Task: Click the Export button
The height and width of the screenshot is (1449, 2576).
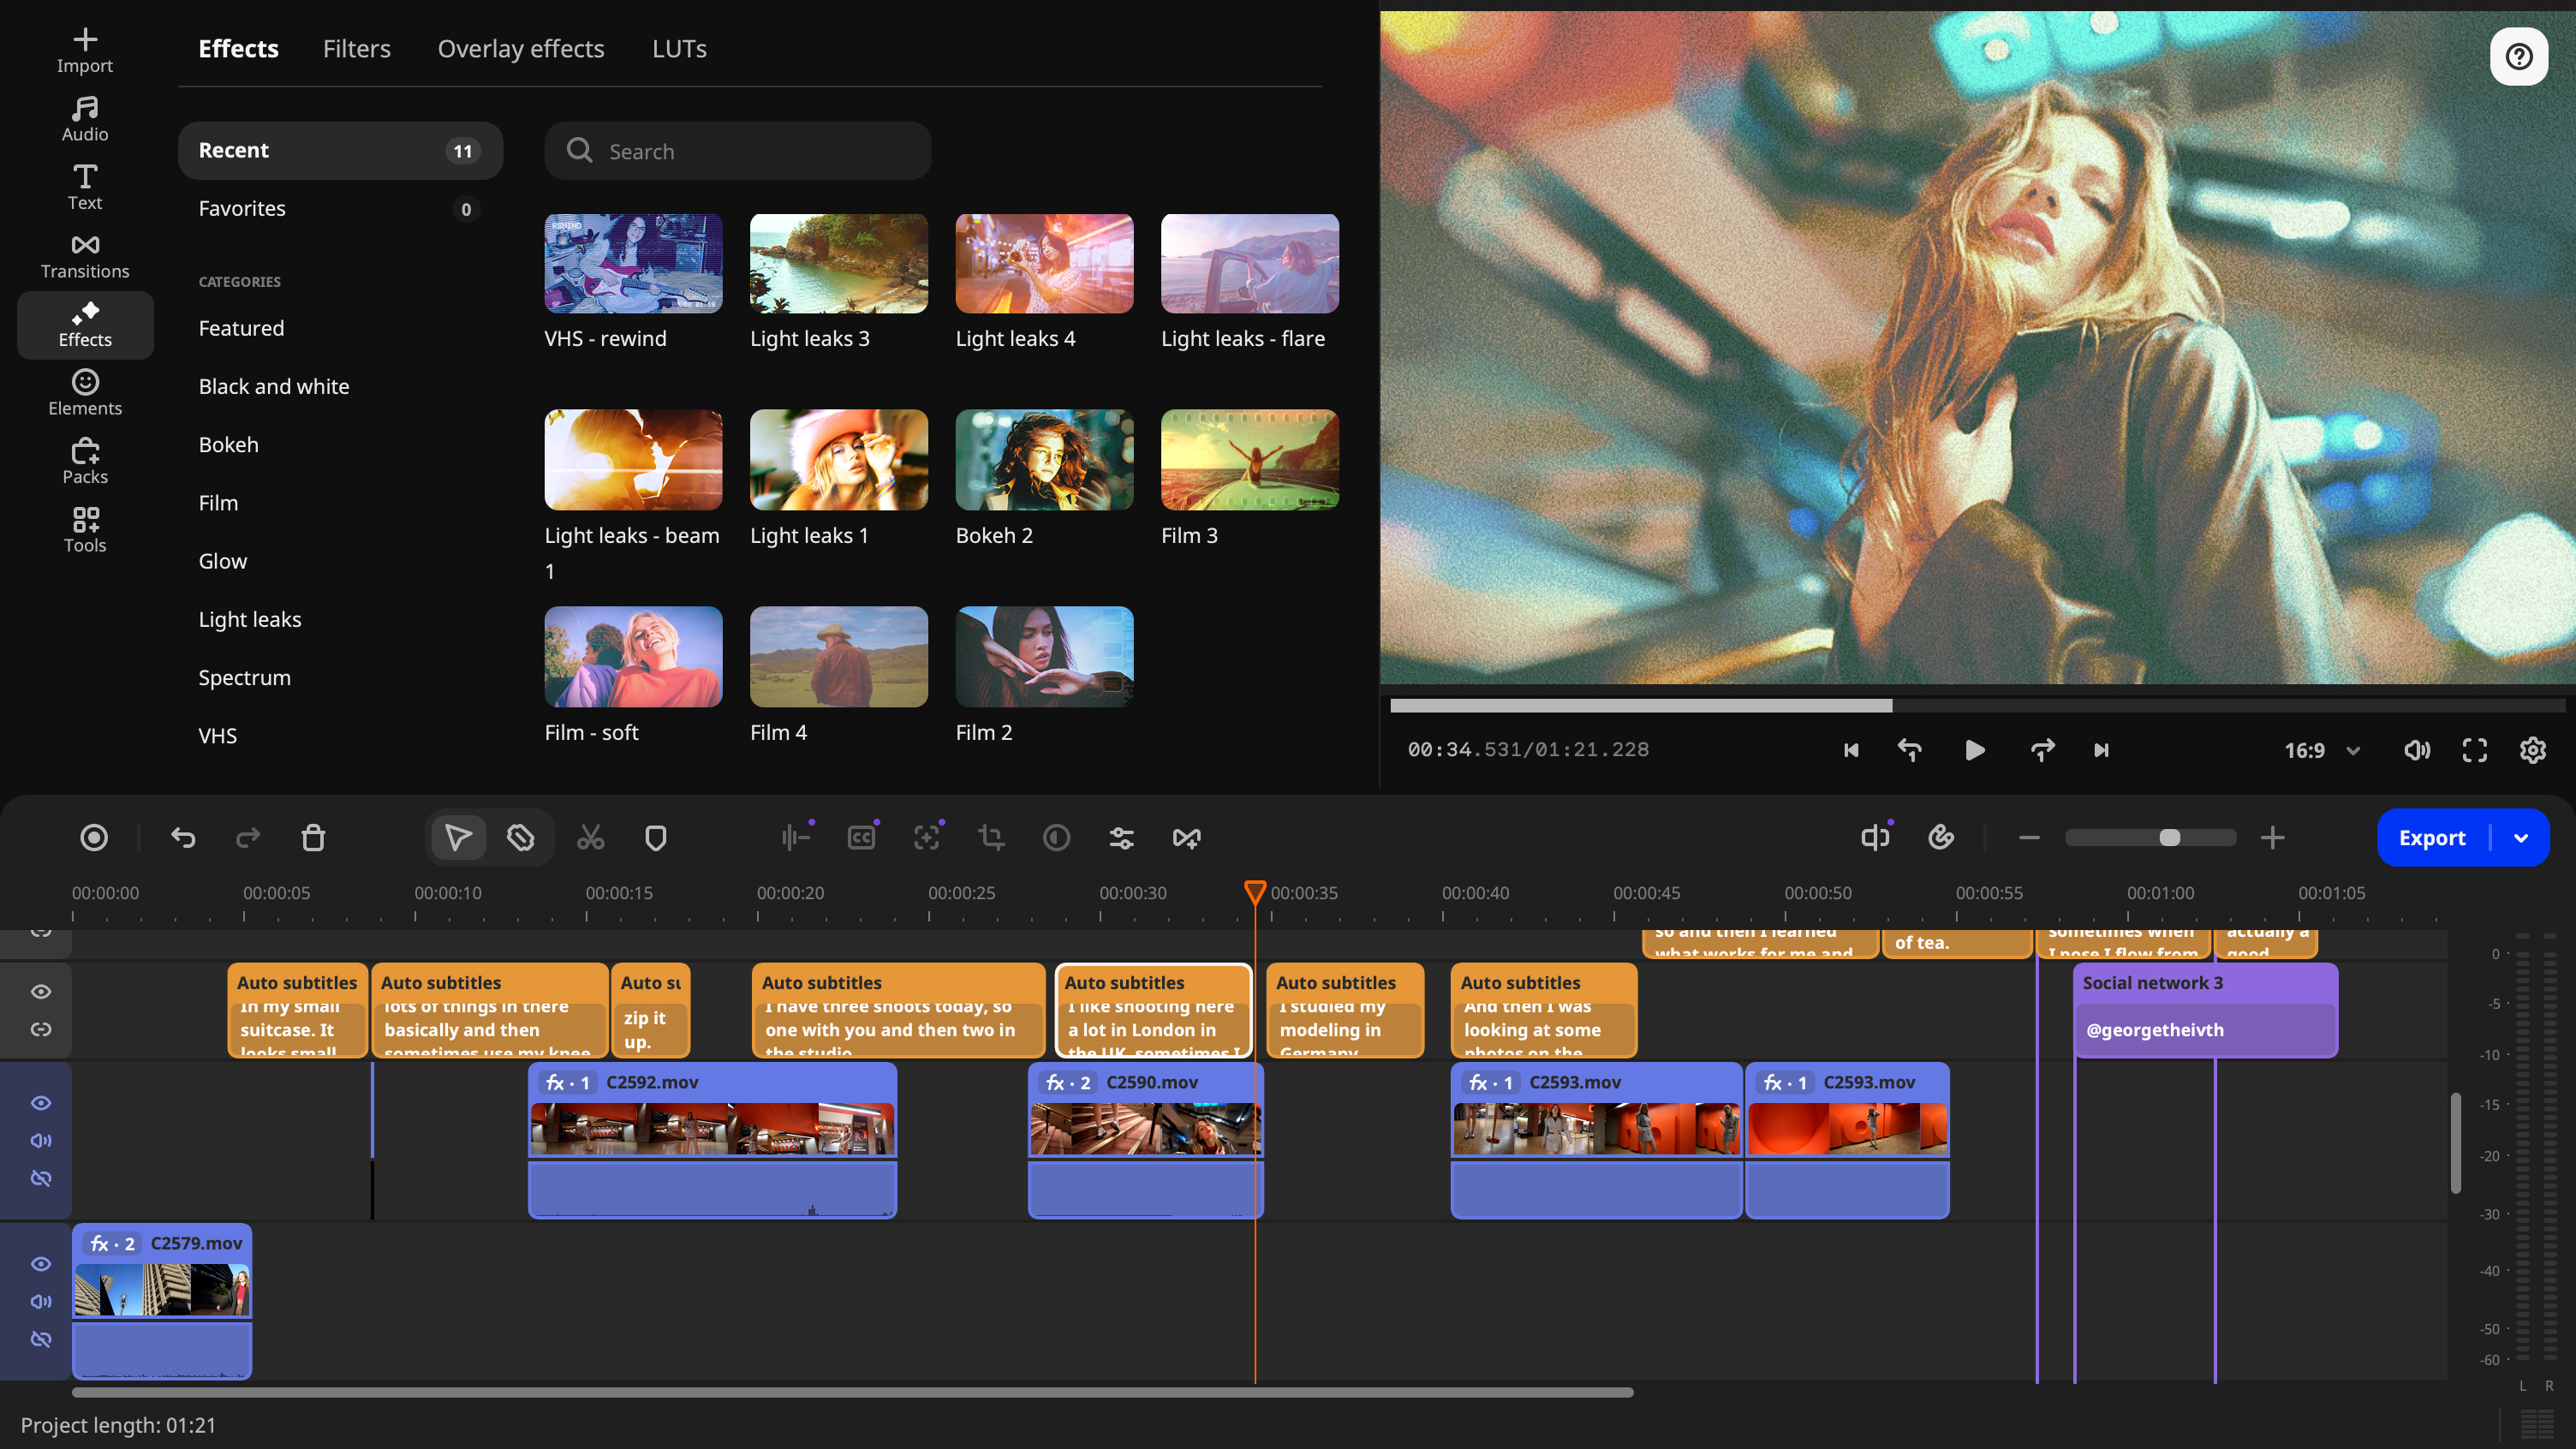Action: (2432, 838)
